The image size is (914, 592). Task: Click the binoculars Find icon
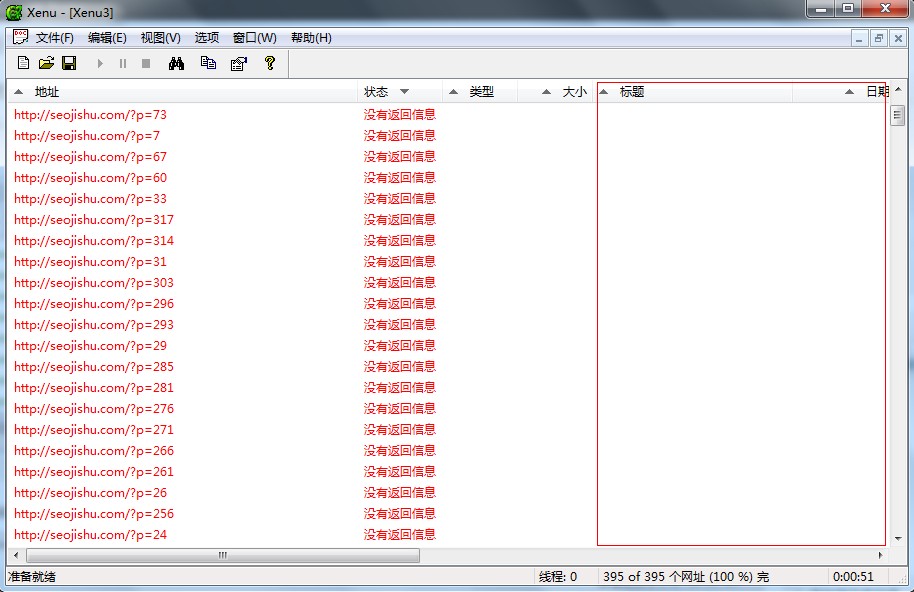point(177,63)
